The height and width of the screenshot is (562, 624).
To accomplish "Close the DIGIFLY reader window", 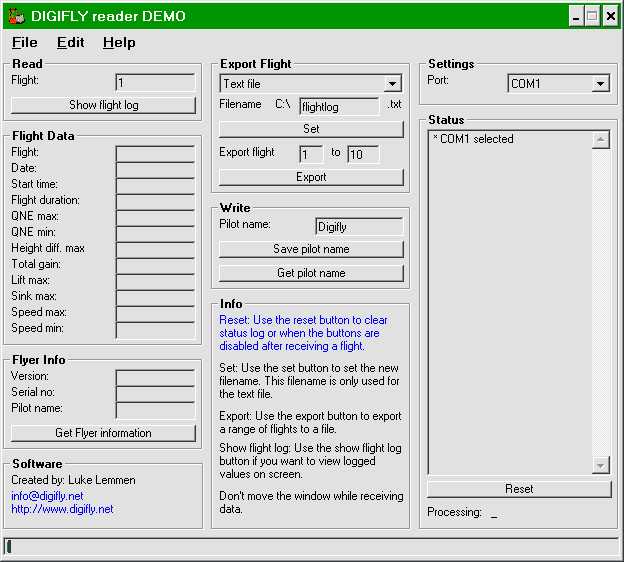I will pos(611,16).
